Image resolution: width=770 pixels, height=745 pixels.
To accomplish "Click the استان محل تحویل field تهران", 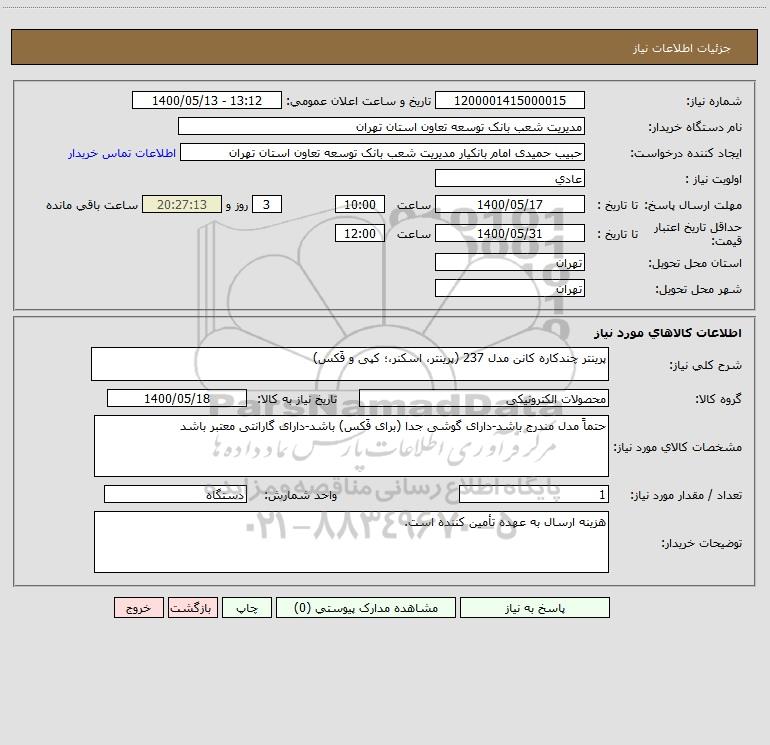I will [x=510, y=262].
